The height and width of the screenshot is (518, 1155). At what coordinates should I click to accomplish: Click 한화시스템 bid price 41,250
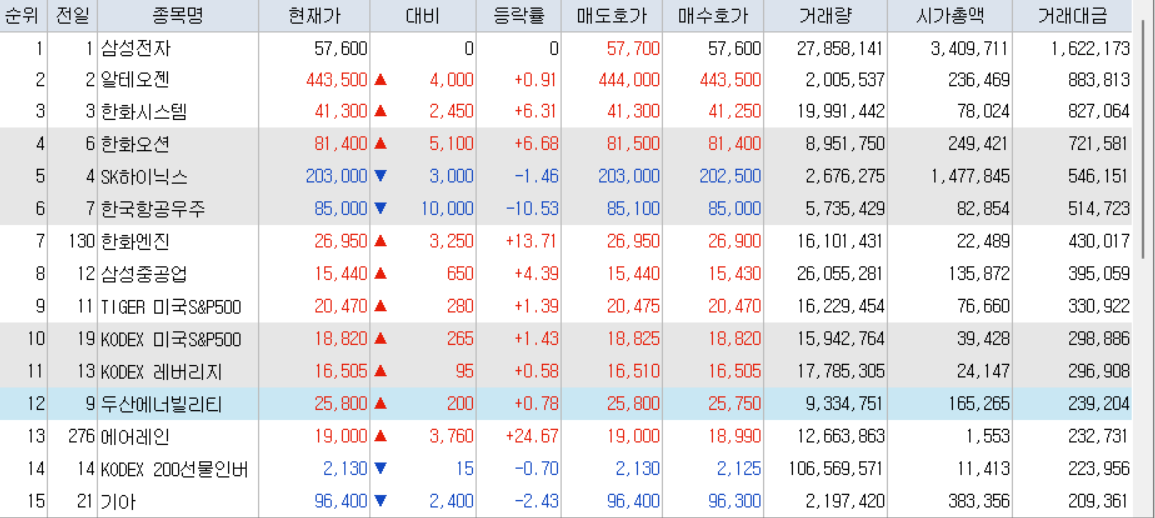point(734,112)
